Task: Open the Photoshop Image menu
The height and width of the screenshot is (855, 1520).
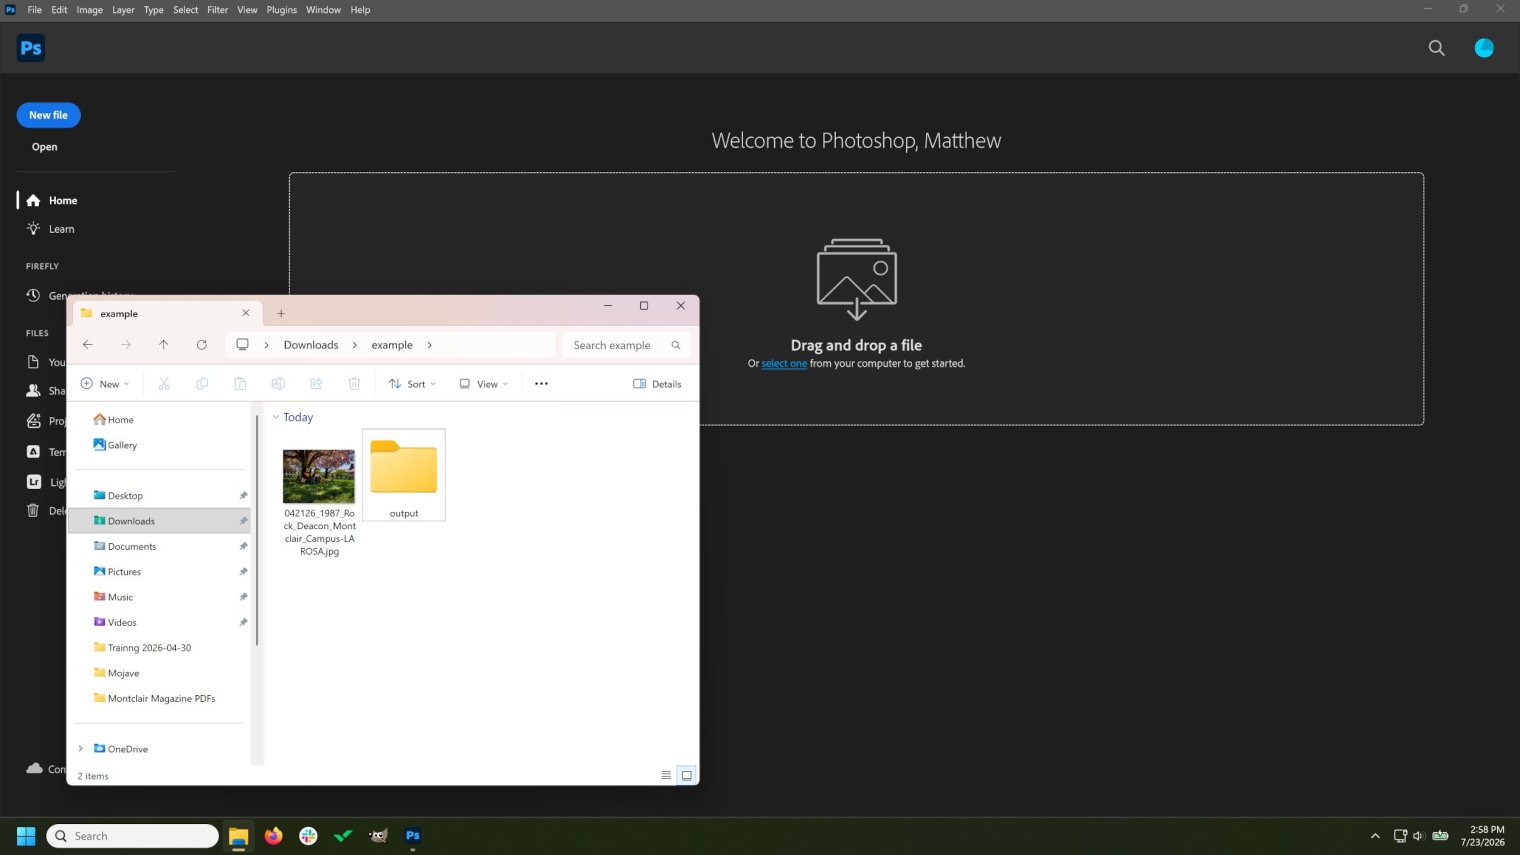Action: (x=90, y=10)
